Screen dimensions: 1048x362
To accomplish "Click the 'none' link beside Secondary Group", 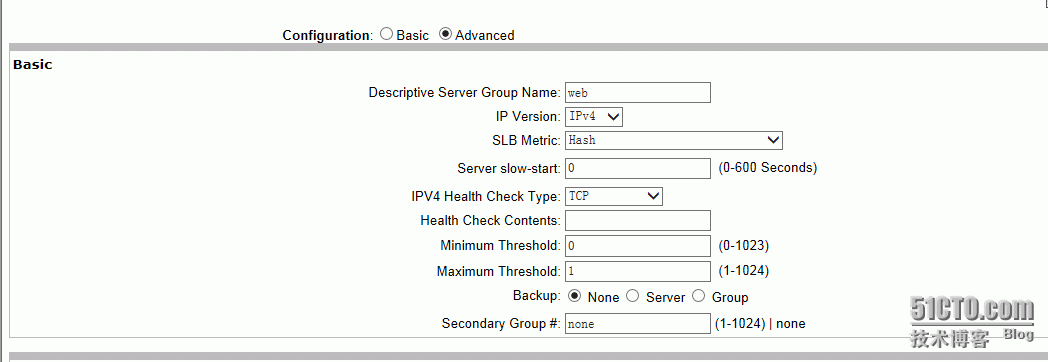I will click(x=791, y=324).
